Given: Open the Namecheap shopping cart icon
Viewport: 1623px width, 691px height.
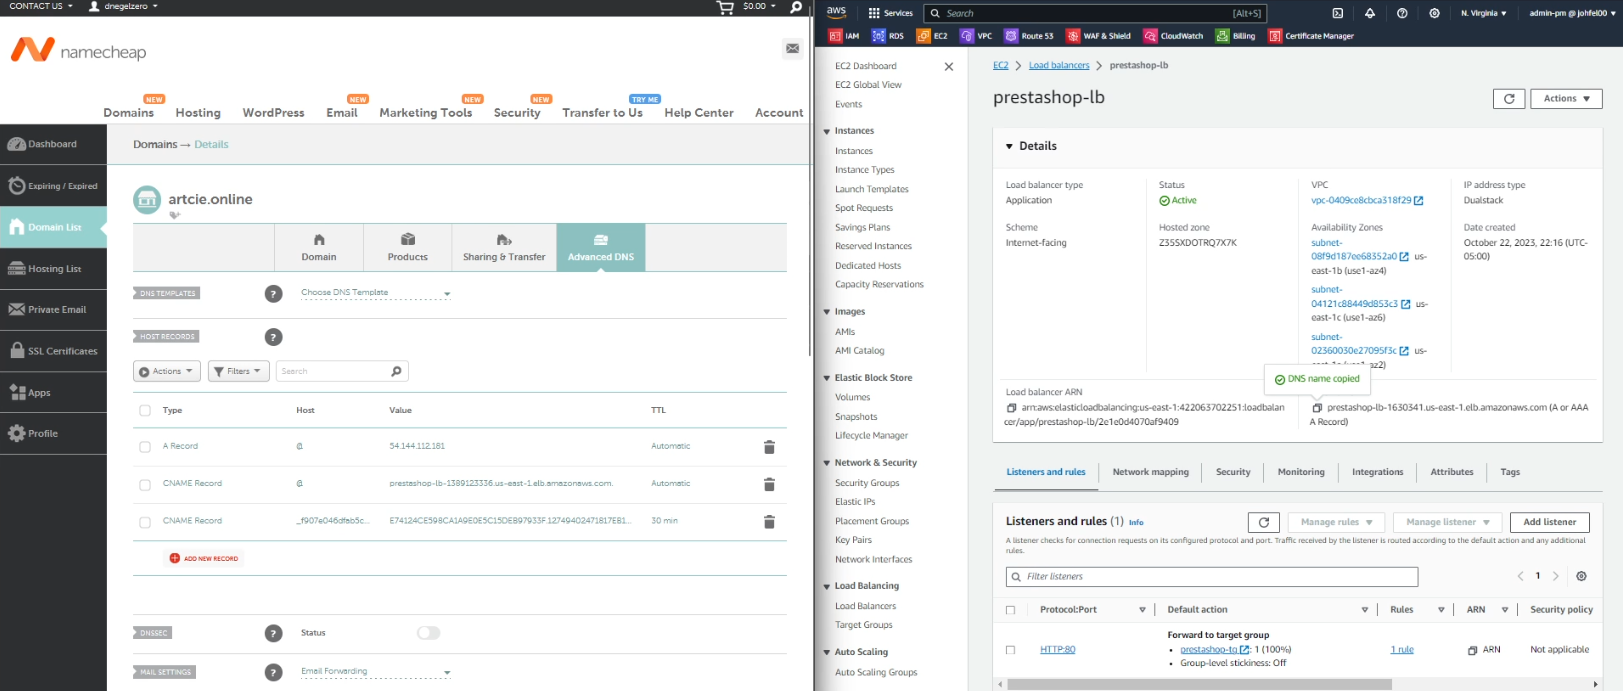Looking at the screenshot, I should click(725, 7).
